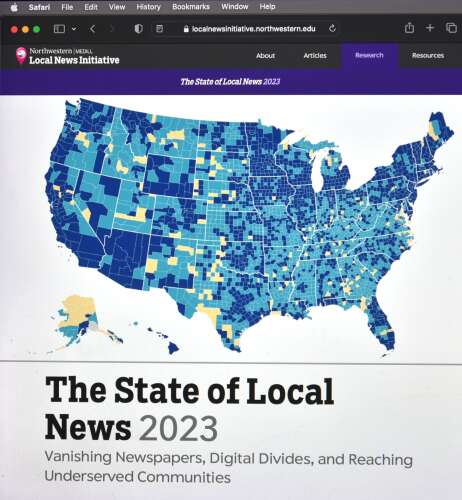Open the About navigation dropdown
Screen dimensions: 462x500
(x=266, y=56)
